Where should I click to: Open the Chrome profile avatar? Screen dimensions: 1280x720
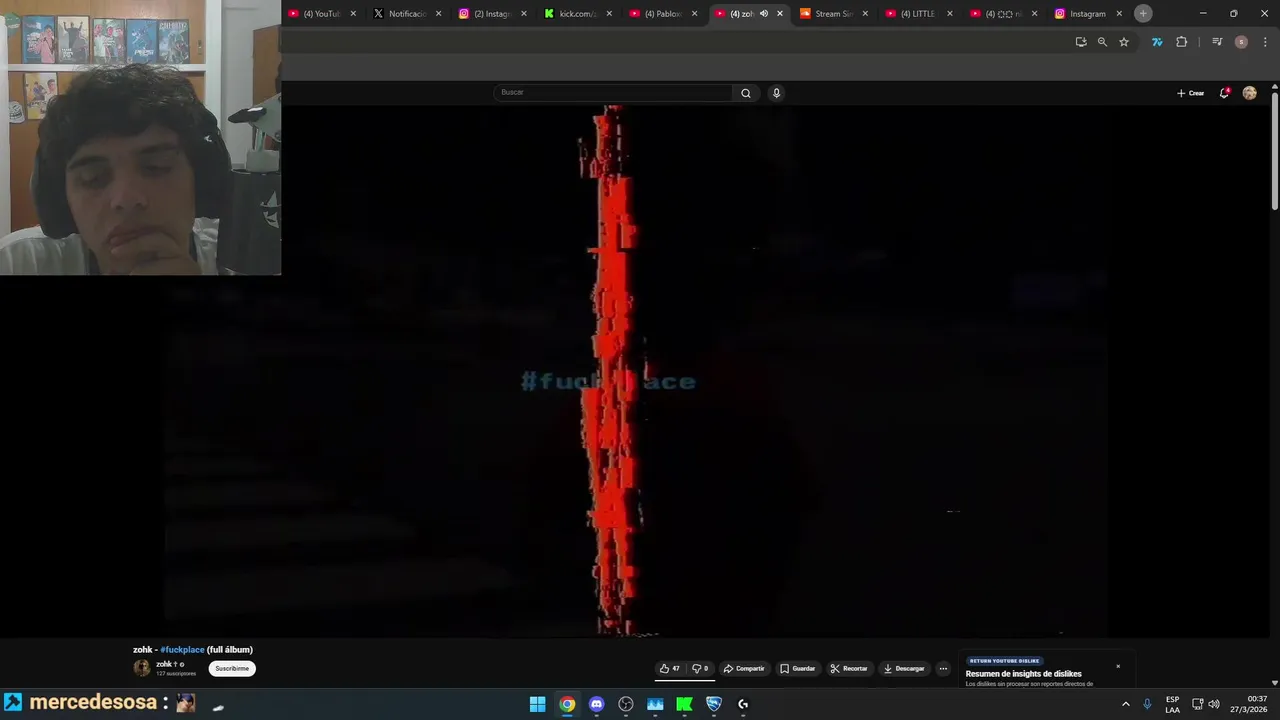[x=1241, y=42]
